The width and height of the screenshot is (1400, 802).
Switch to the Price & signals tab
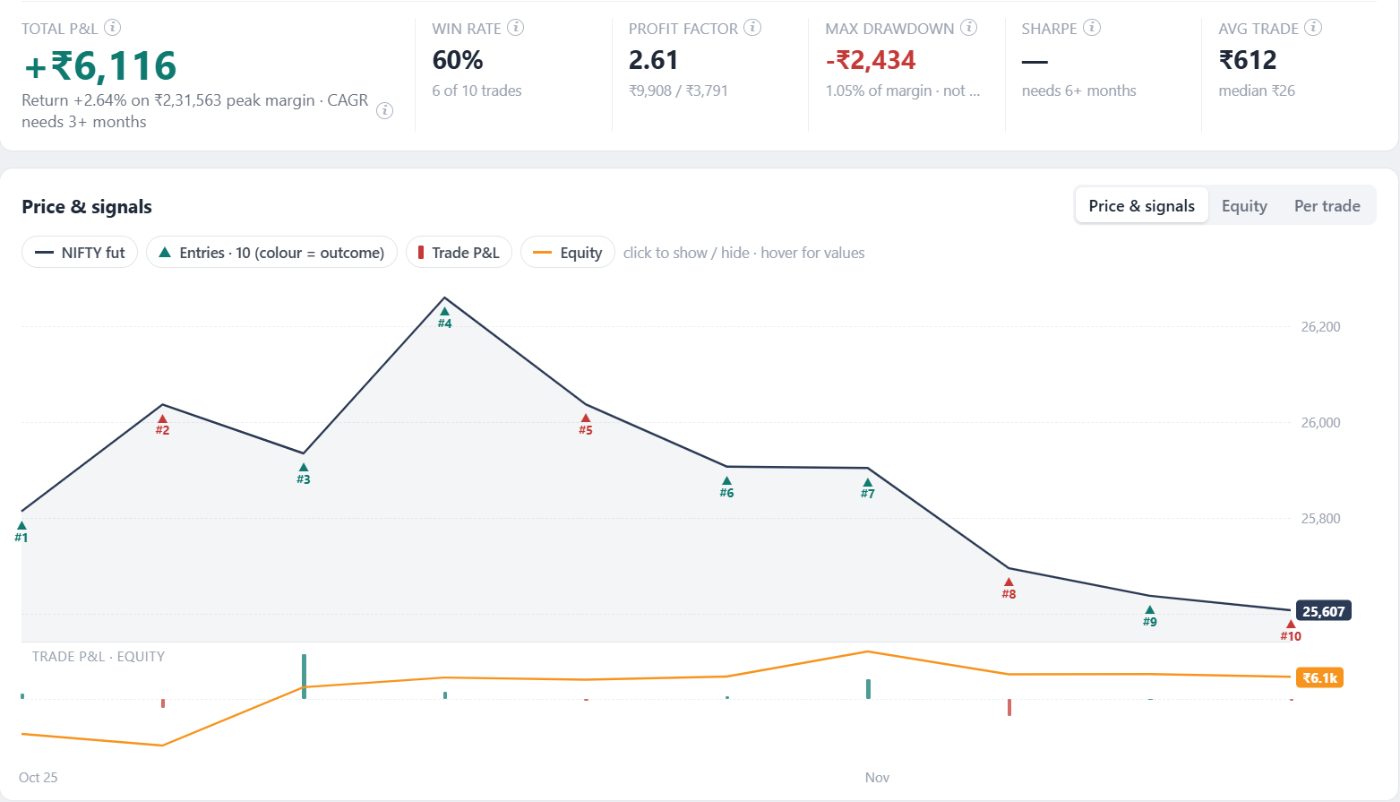click(1141, 206)
